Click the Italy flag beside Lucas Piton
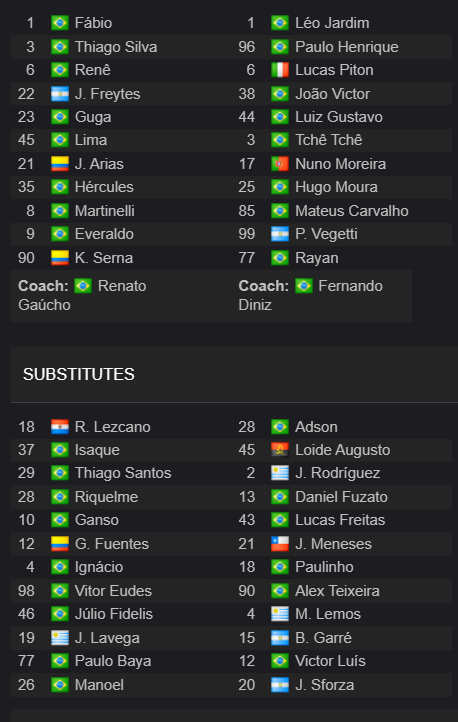458x722 pixels. pos(280,70)
